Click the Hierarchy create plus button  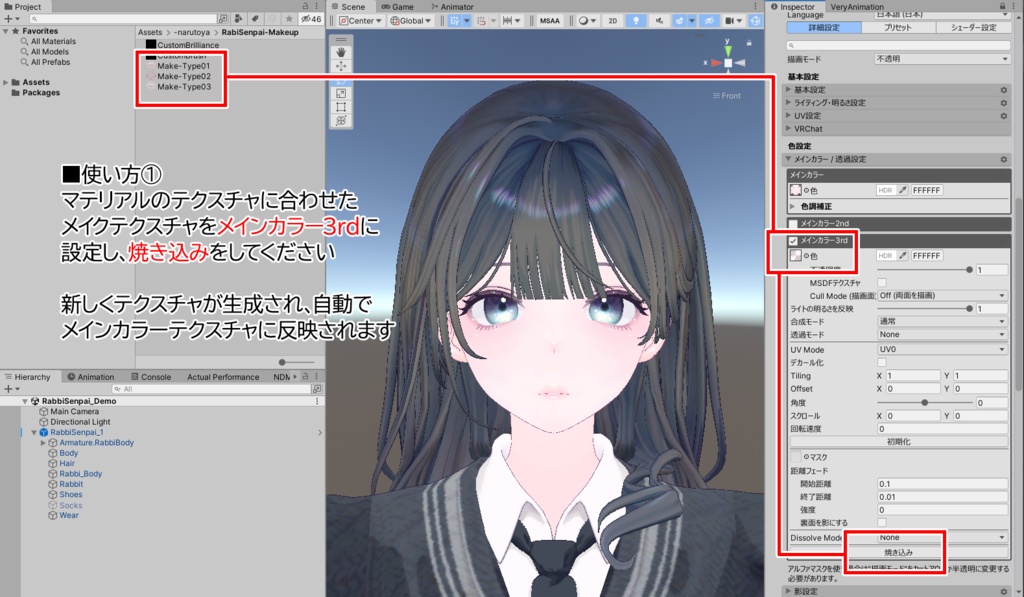12,389
